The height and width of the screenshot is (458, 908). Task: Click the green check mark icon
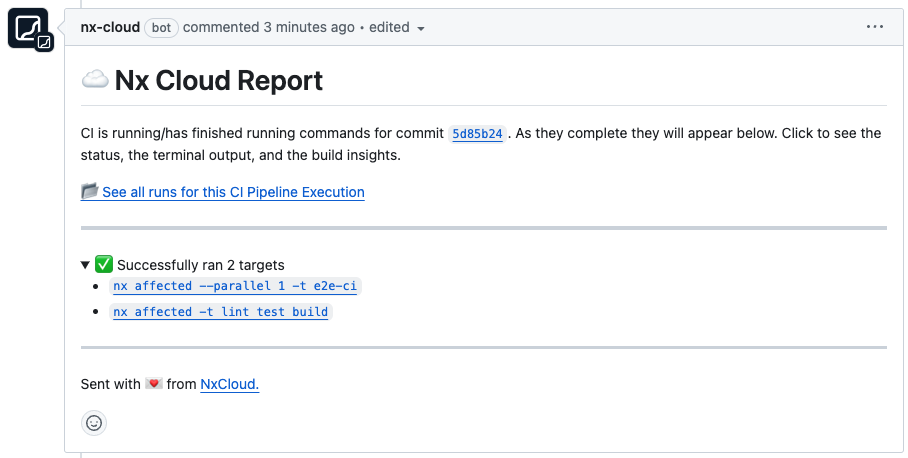point(104,265)
